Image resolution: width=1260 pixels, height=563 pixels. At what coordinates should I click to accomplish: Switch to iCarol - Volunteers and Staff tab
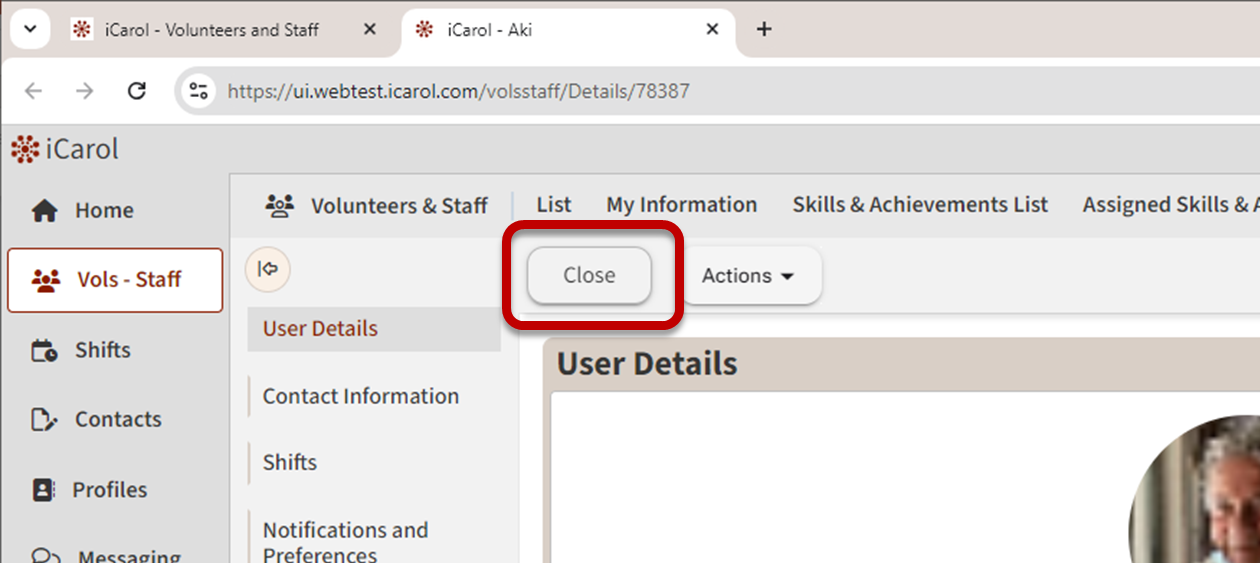tap(211, 30)
